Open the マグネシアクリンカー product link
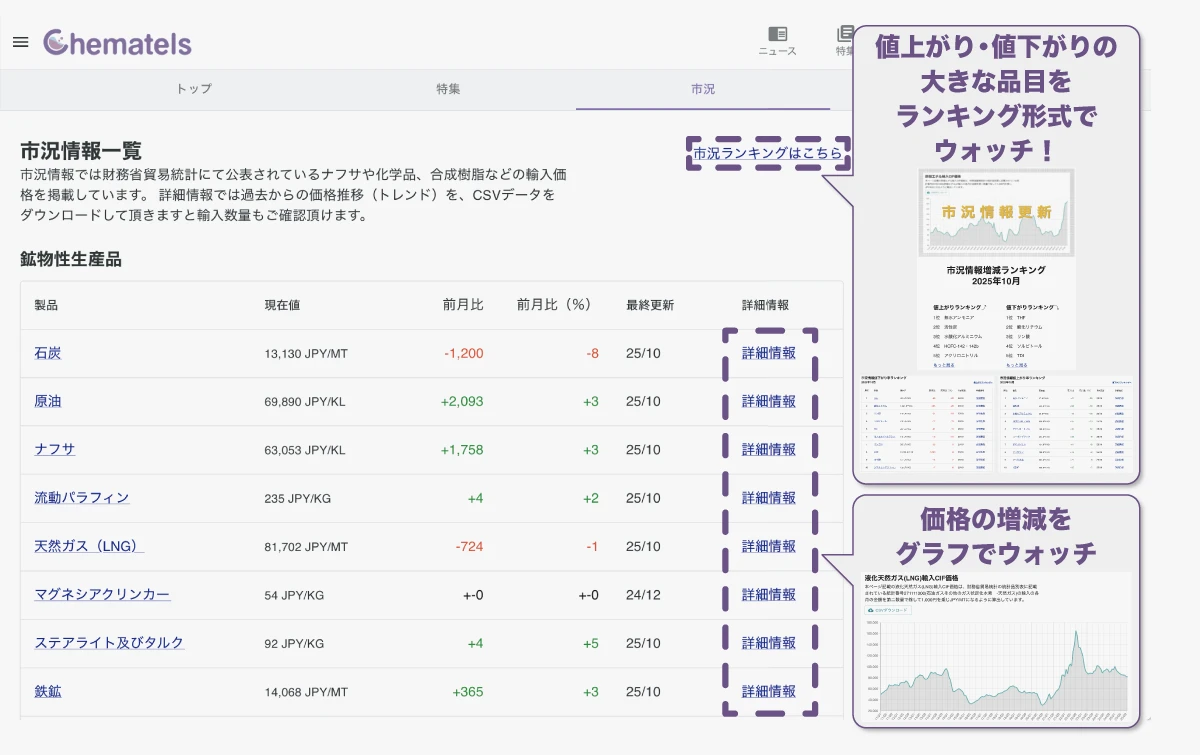The width and height of the screenshot is (1200, 755). pyautogui.click(x=100, y=594)
